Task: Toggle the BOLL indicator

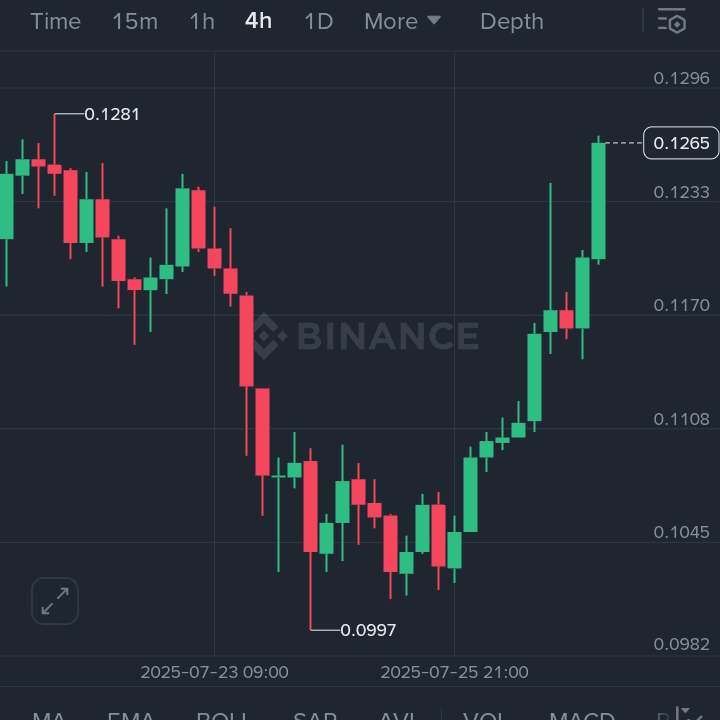Action: [221, 714]
